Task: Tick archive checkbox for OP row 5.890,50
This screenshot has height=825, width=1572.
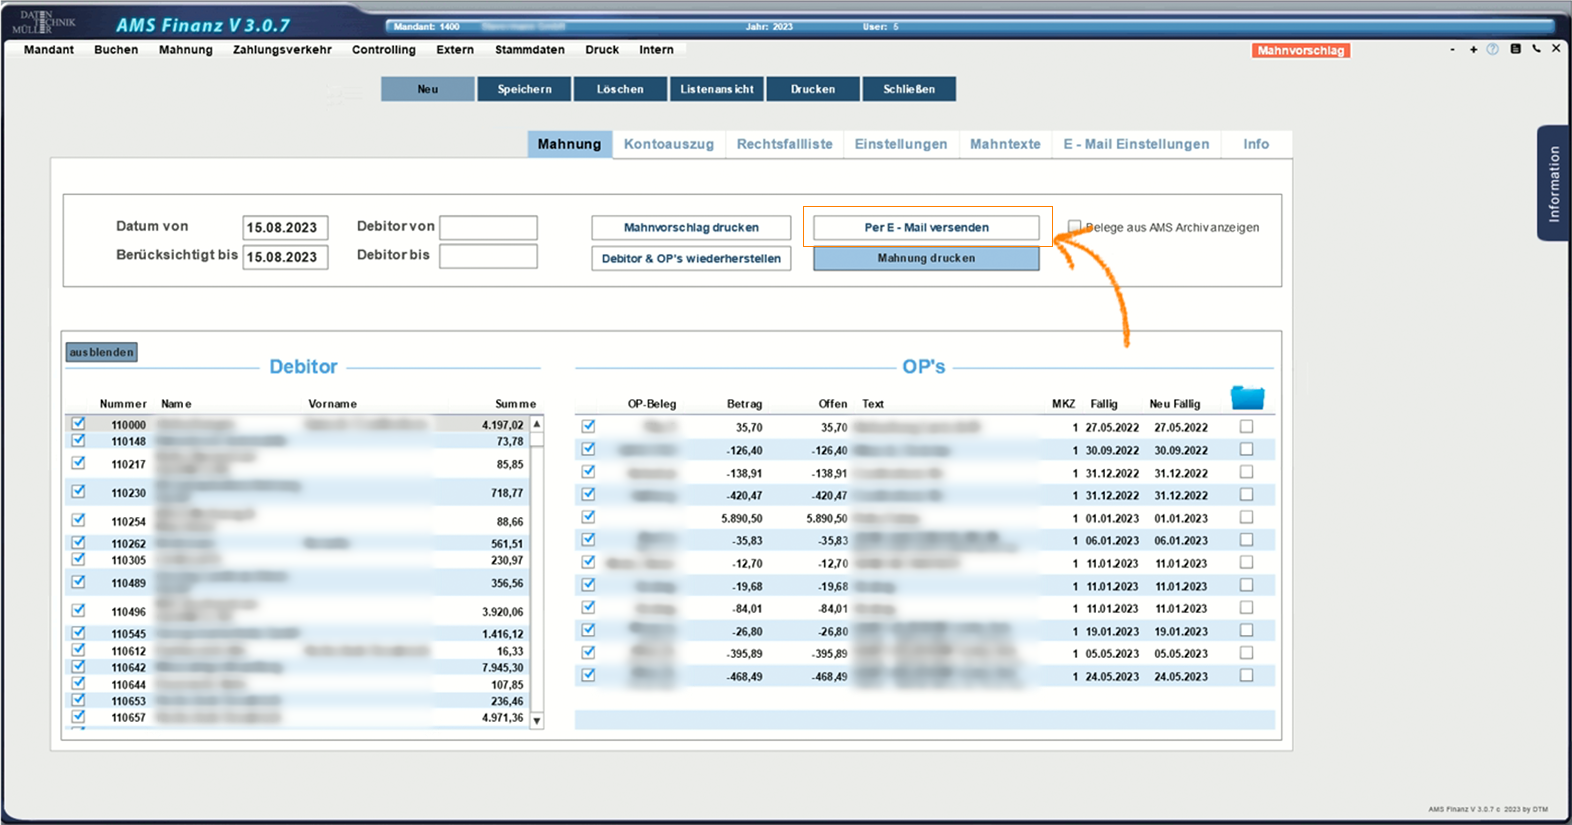Action: tap(1246, 518)
